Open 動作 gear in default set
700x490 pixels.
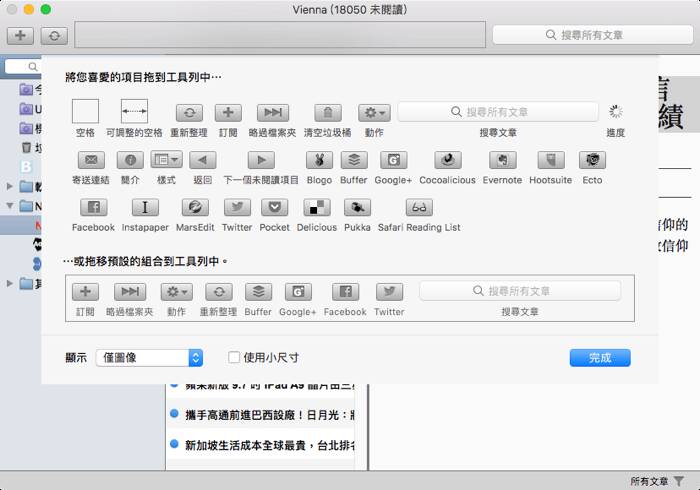coord(177,292)
